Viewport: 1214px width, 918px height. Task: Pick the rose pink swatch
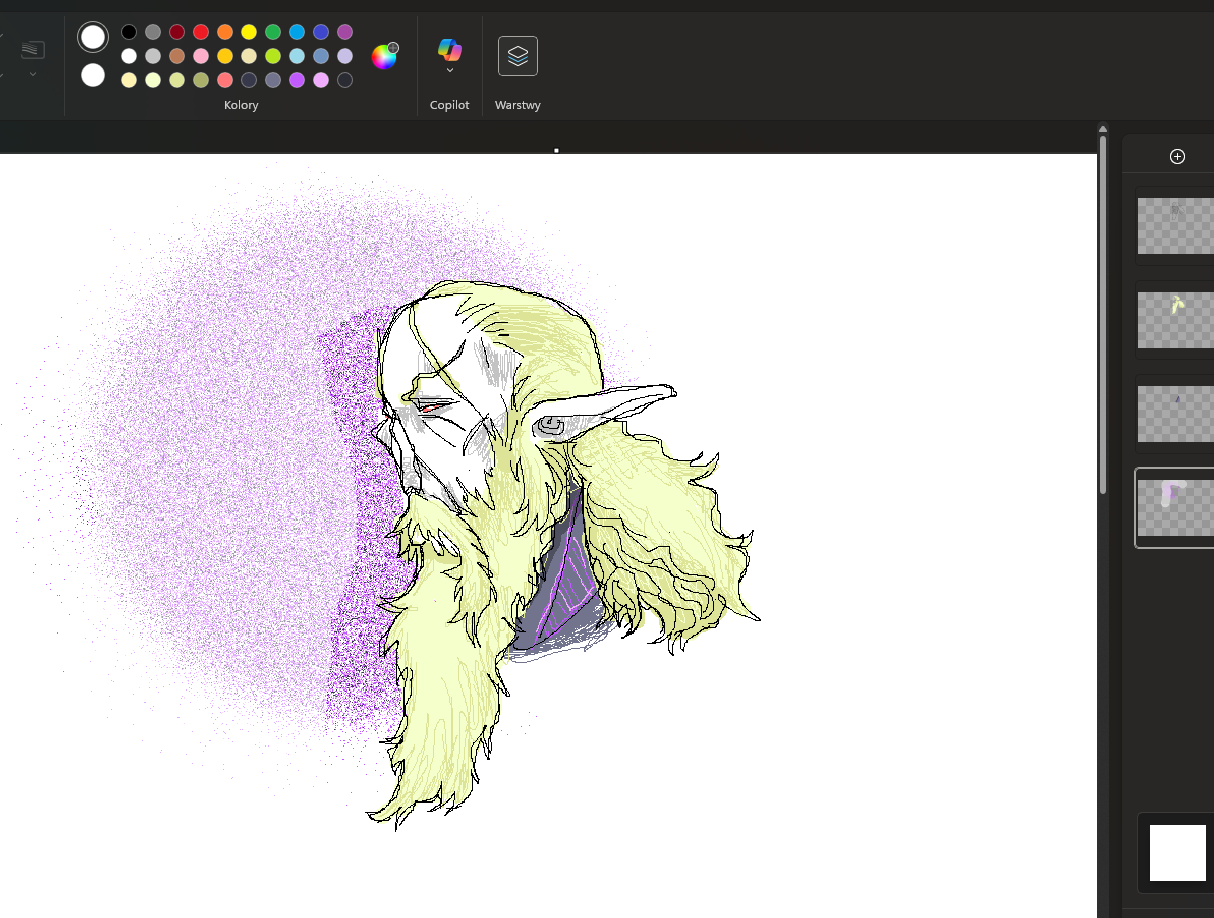coord(201,56)
